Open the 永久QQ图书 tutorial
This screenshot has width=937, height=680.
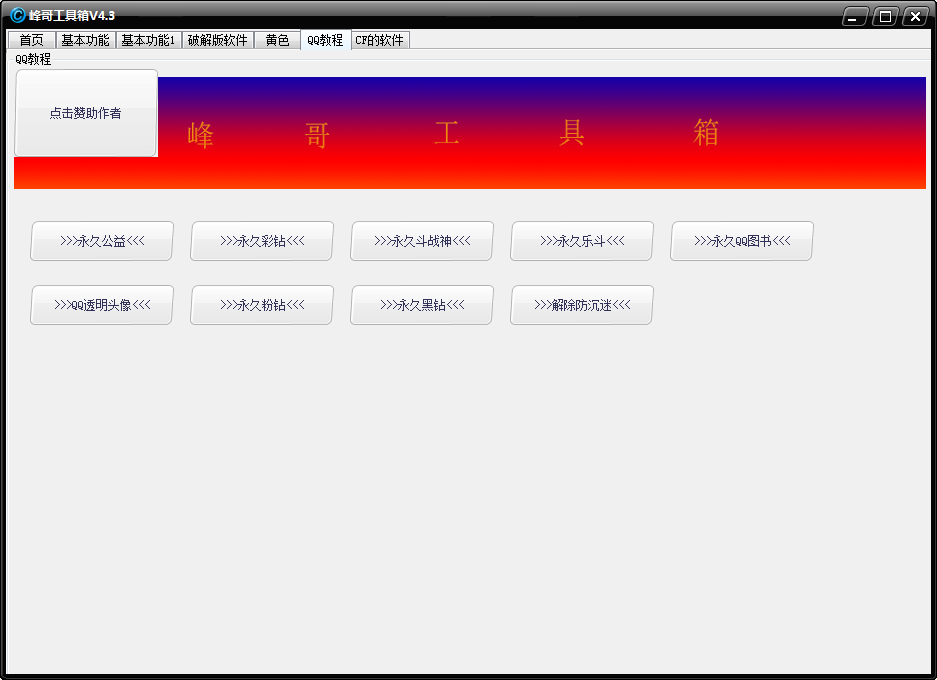point(742,241)
